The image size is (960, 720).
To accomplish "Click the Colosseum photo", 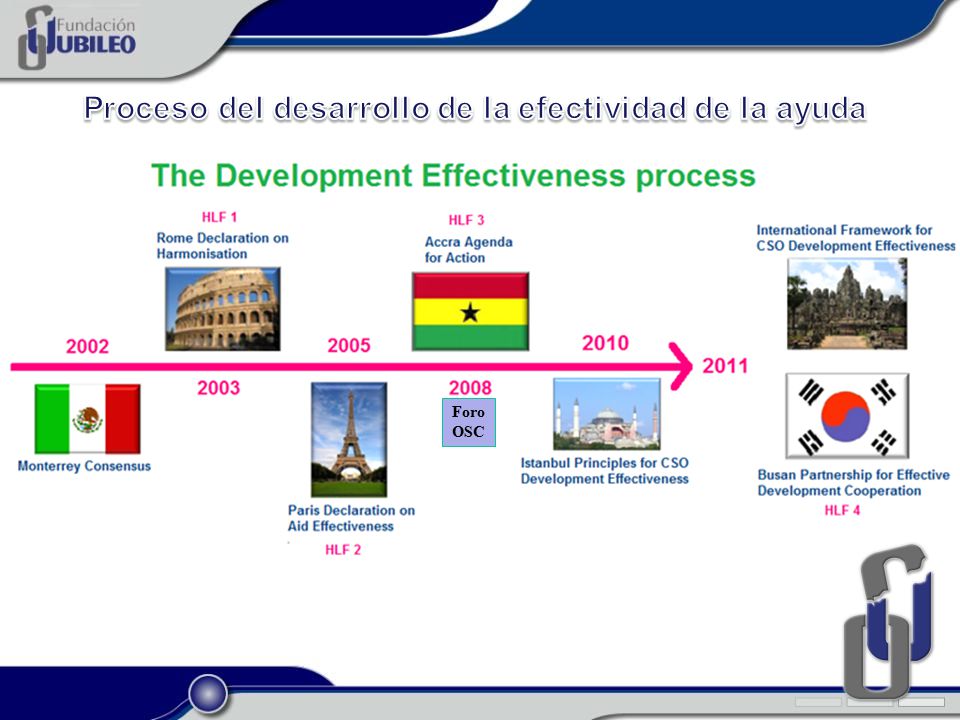I will pos(223,309).
